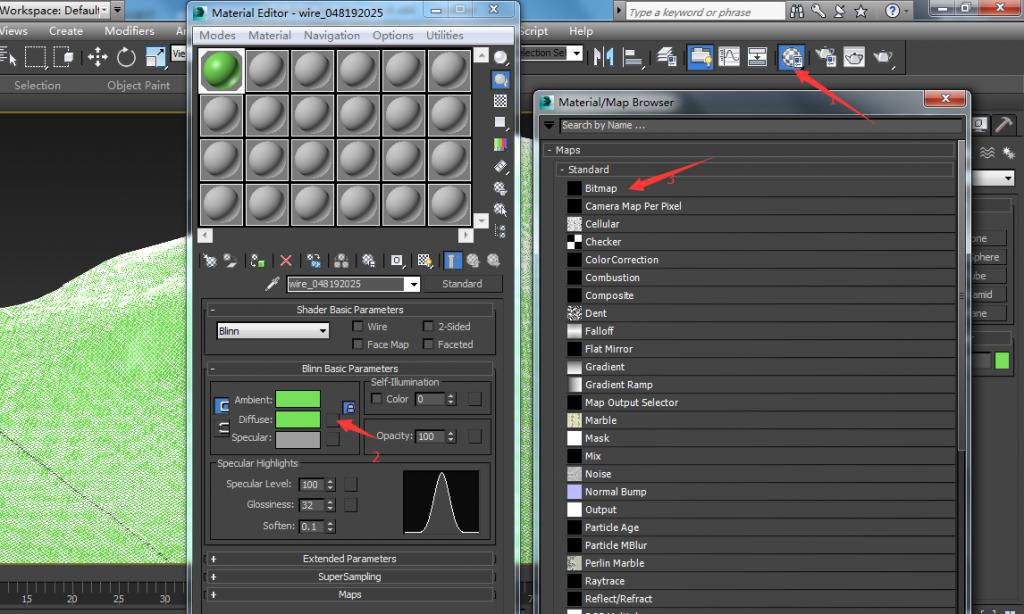Open the Curve Editor icon on main toolbar
The image size is (1024, 614).
tap(727, 57)
